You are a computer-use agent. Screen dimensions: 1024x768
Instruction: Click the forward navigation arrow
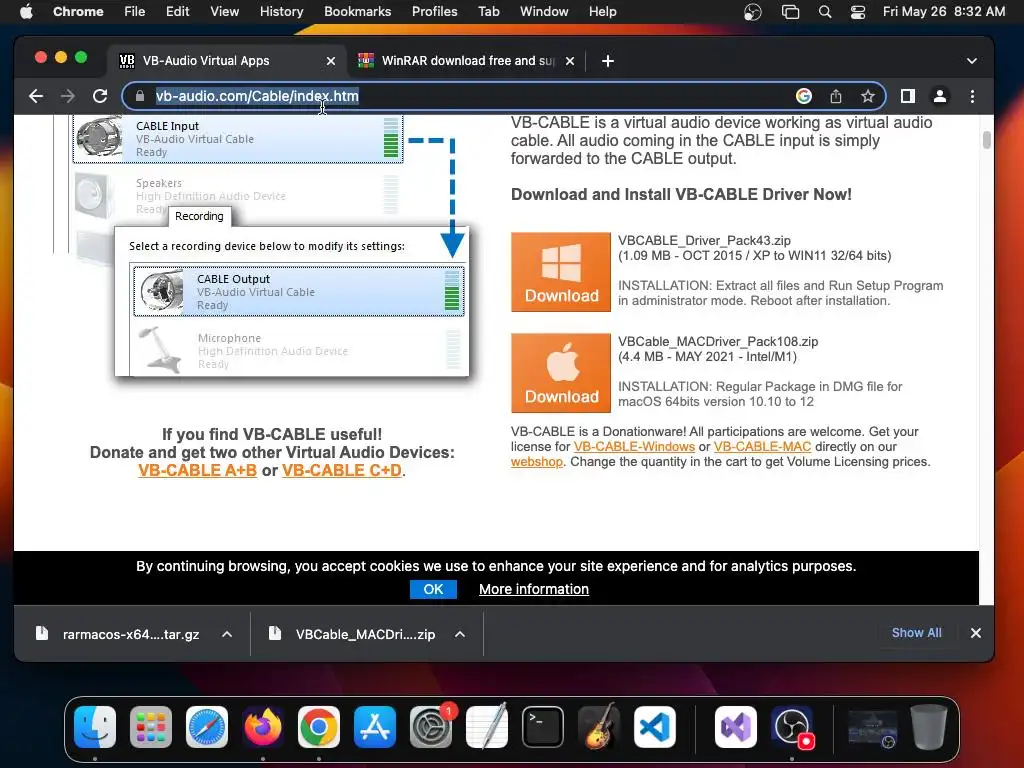[x=68, y=96]
